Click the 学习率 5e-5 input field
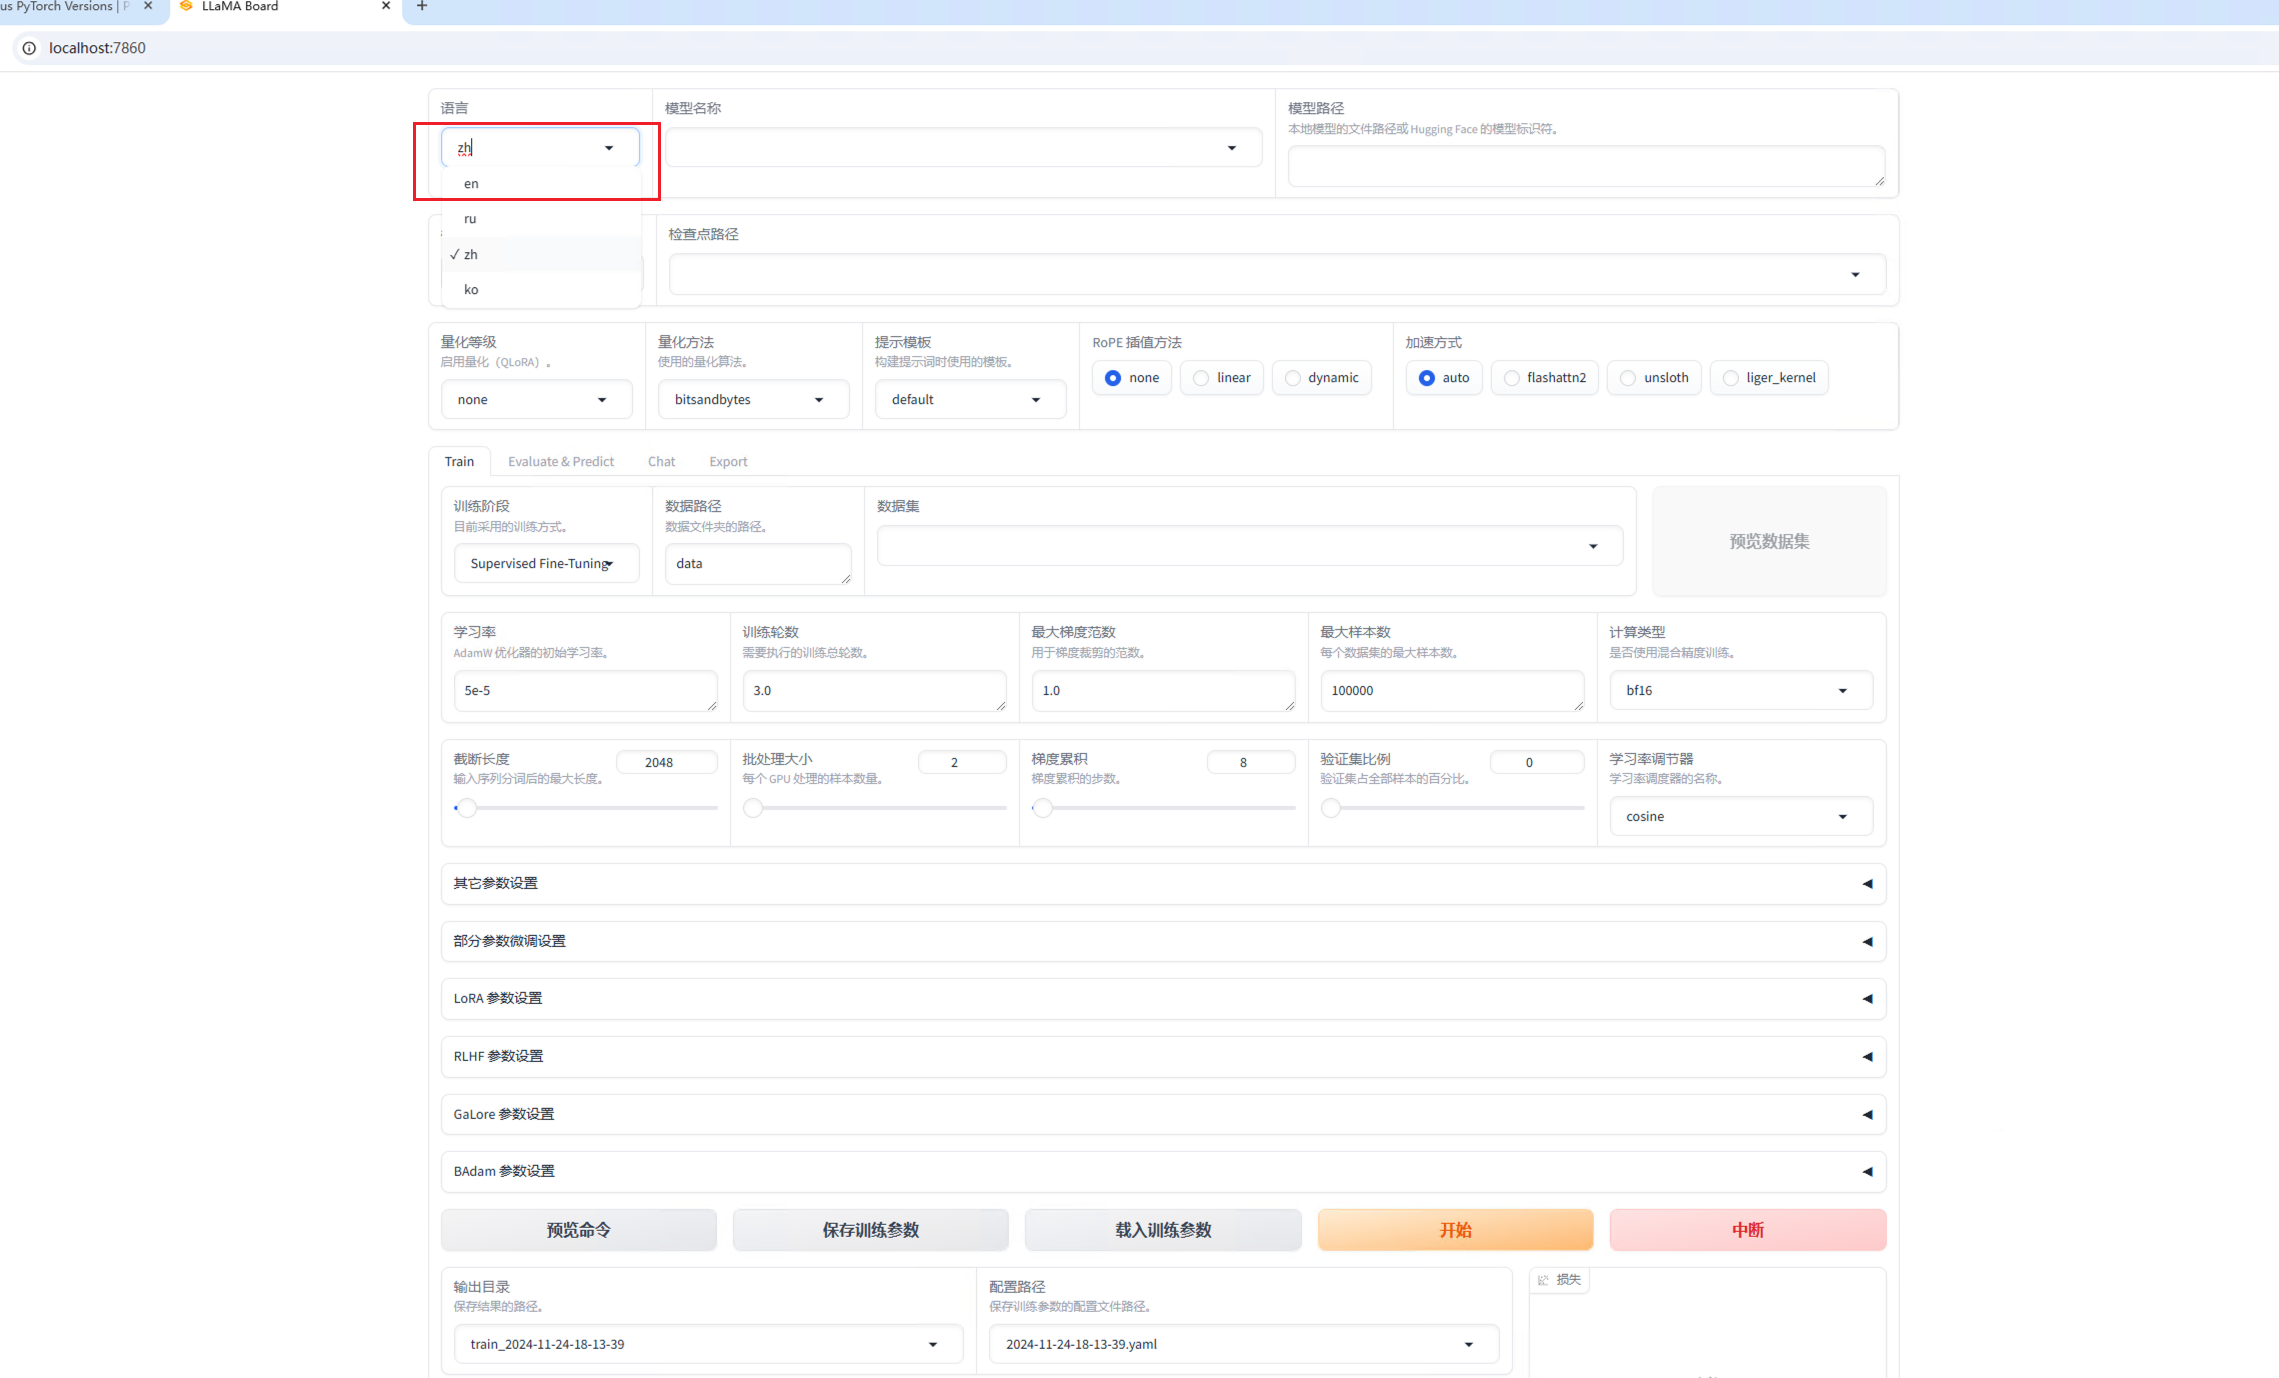Viewport: 2279px width, 1378px height. point(584,691)
